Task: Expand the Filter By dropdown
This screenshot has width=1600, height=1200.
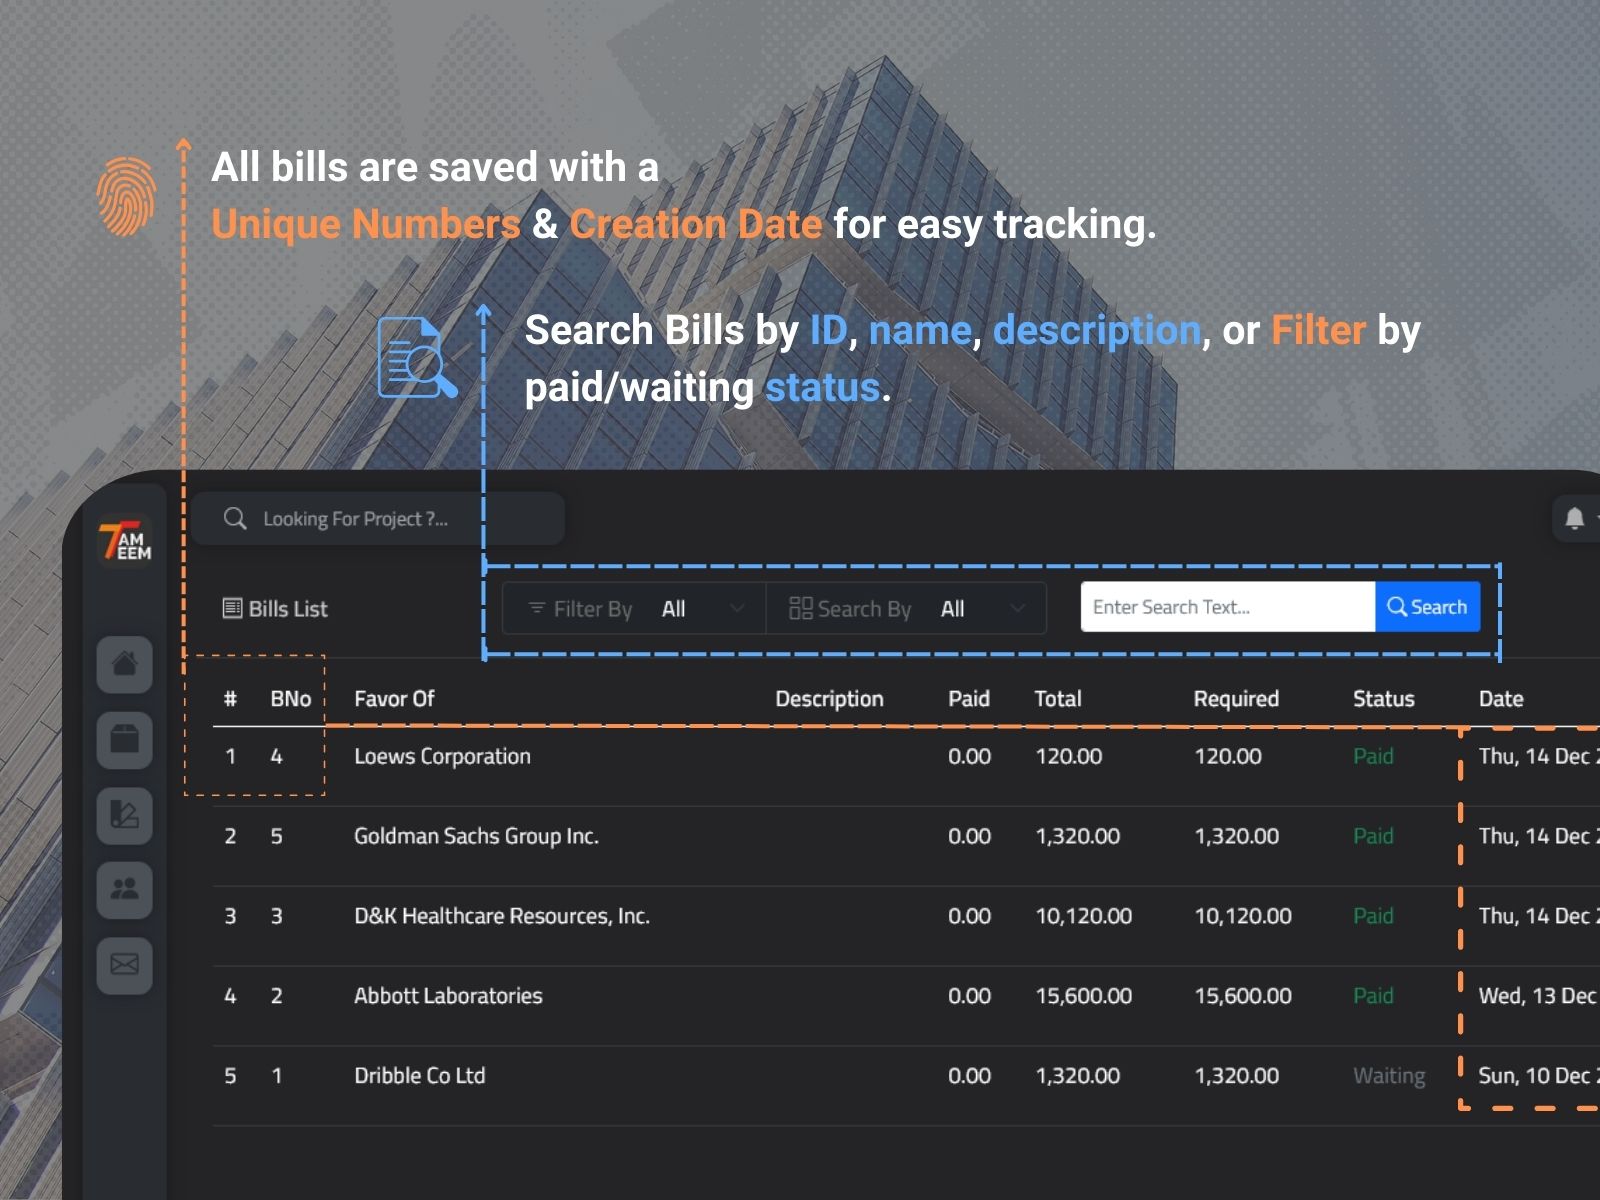Action: 635,609
